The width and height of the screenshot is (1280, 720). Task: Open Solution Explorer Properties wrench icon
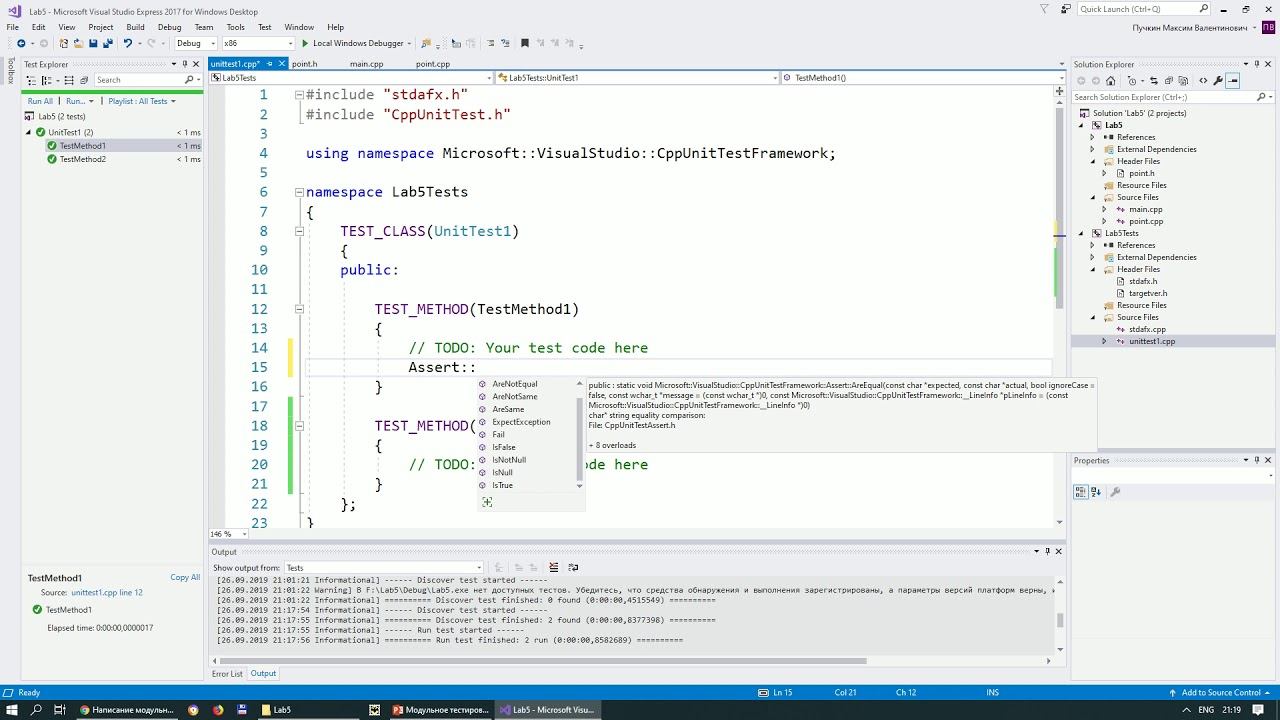[x=1218, y=81]
